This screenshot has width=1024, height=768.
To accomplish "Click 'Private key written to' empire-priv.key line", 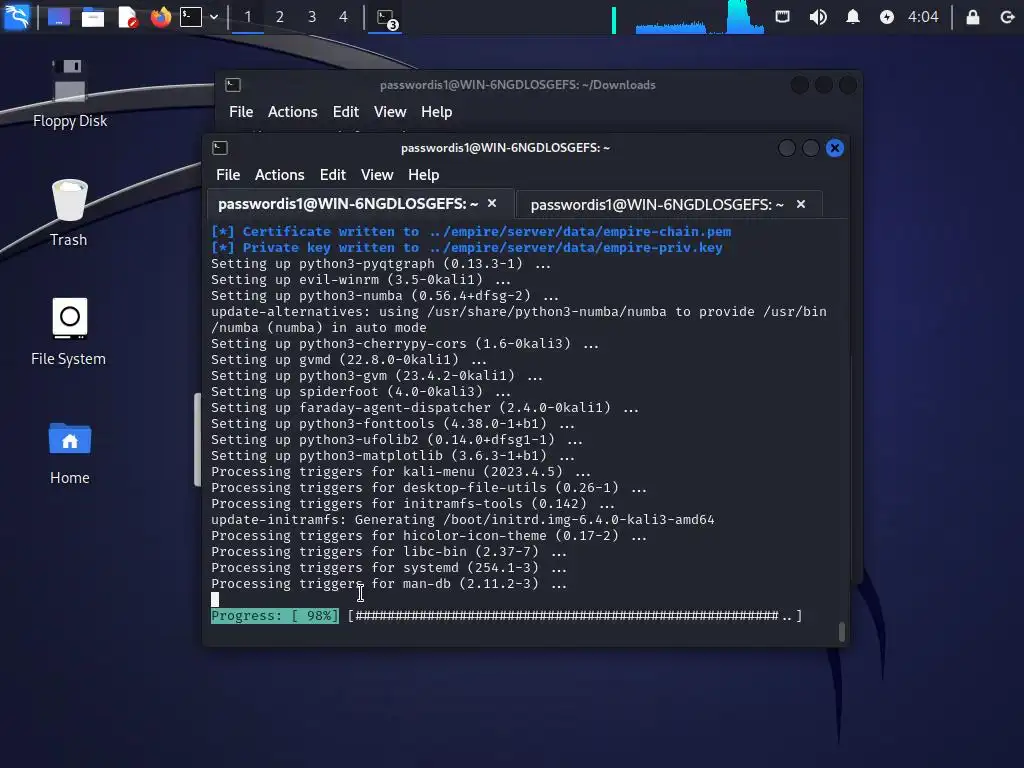I will click(x=466, y=248).
